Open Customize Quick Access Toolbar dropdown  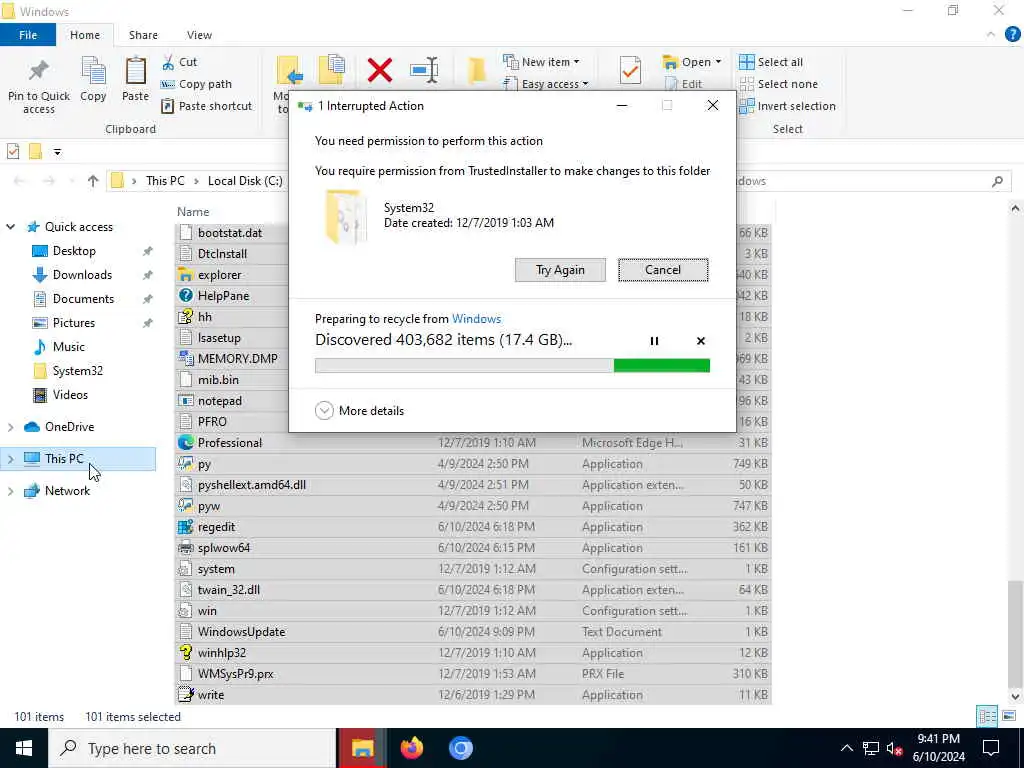click(57, 152)
